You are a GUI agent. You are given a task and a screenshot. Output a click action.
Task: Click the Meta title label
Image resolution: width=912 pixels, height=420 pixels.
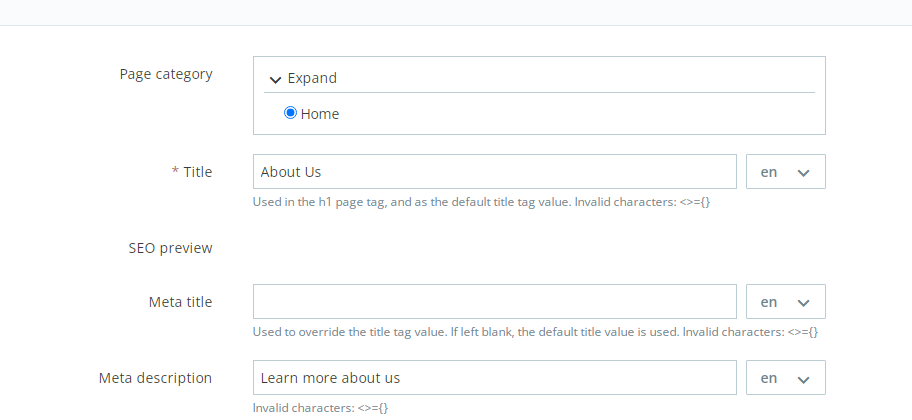click(x=179, y=302)
